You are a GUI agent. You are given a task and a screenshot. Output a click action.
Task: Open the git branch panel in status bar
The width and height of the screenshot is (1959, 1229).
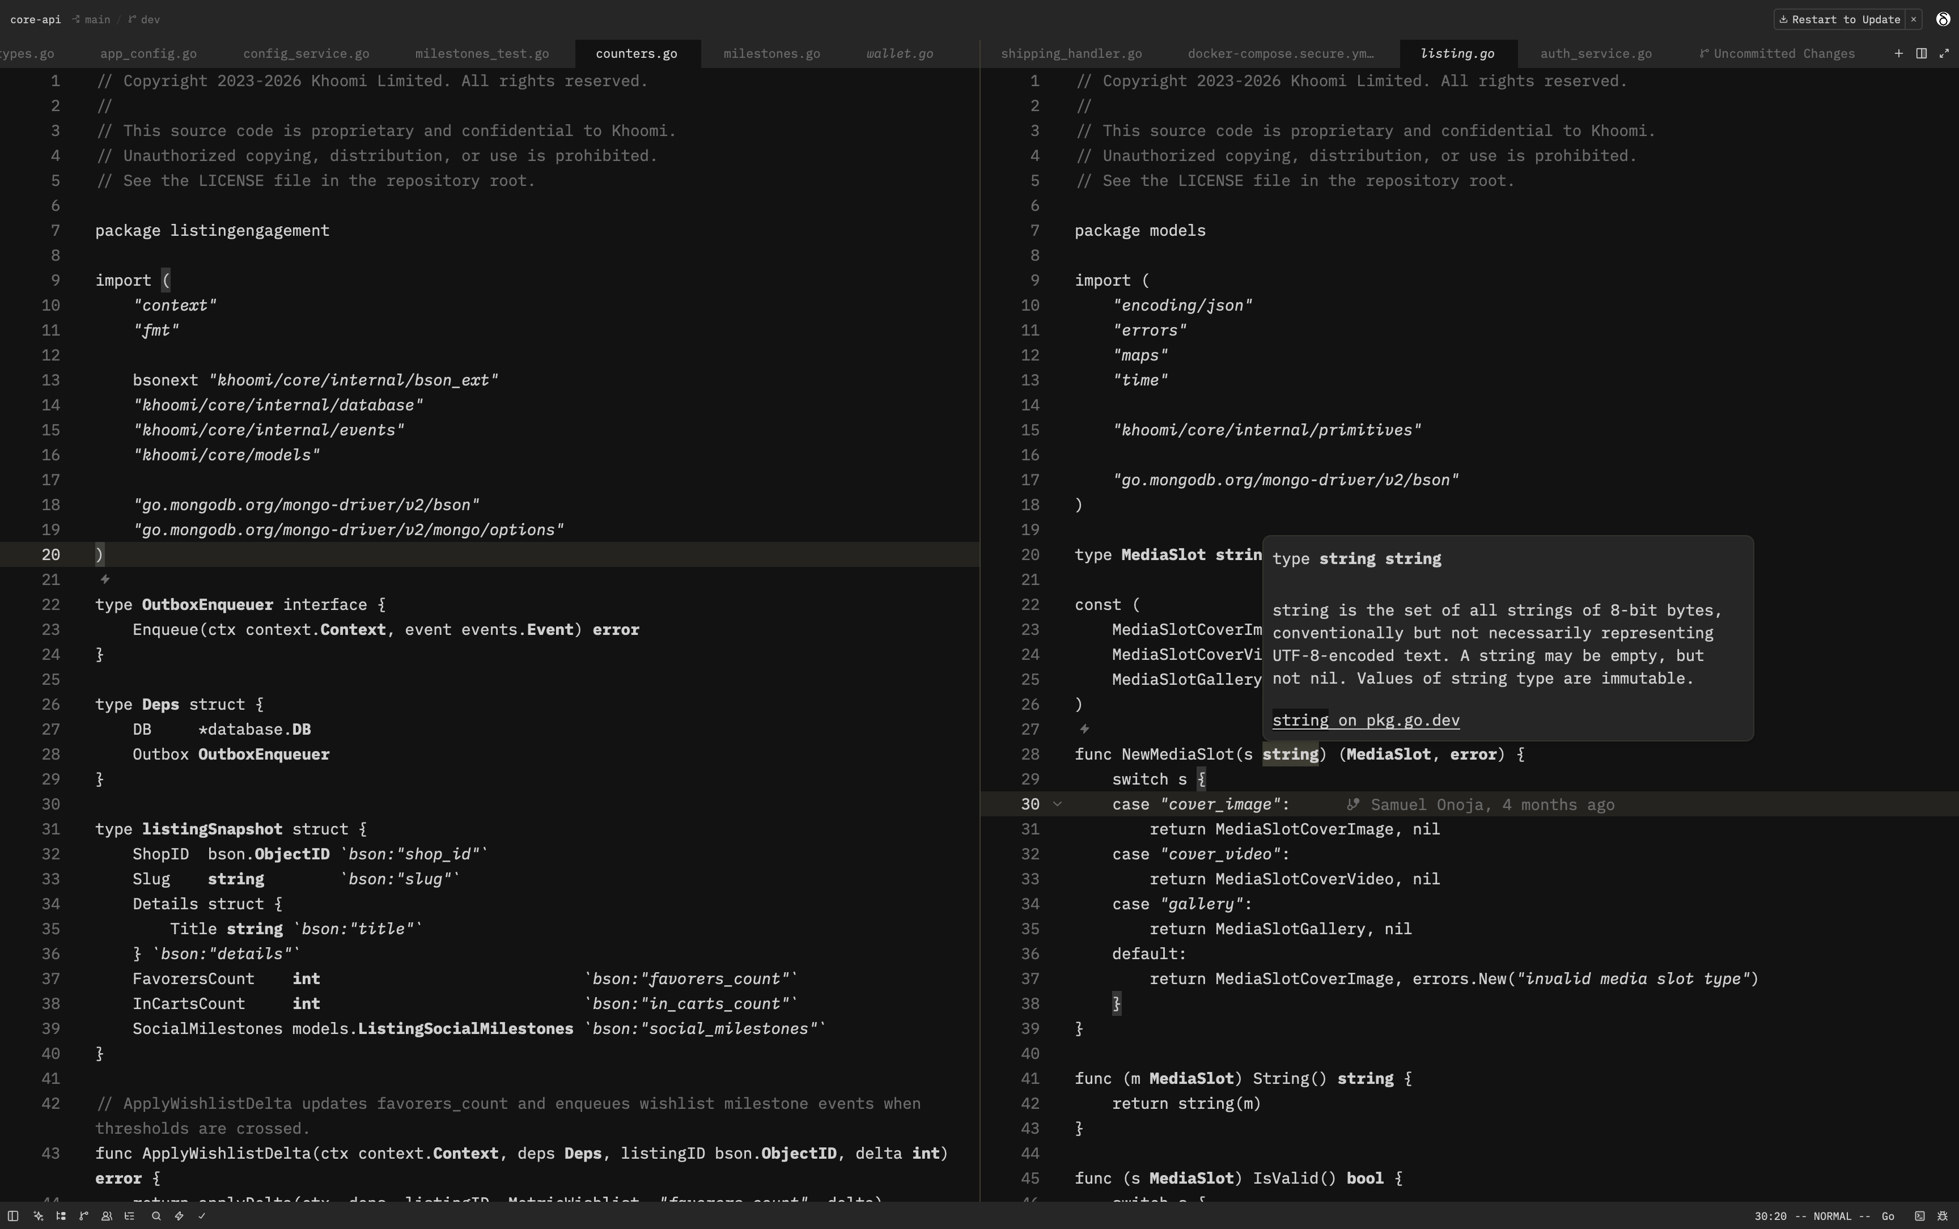[84, 1216]
